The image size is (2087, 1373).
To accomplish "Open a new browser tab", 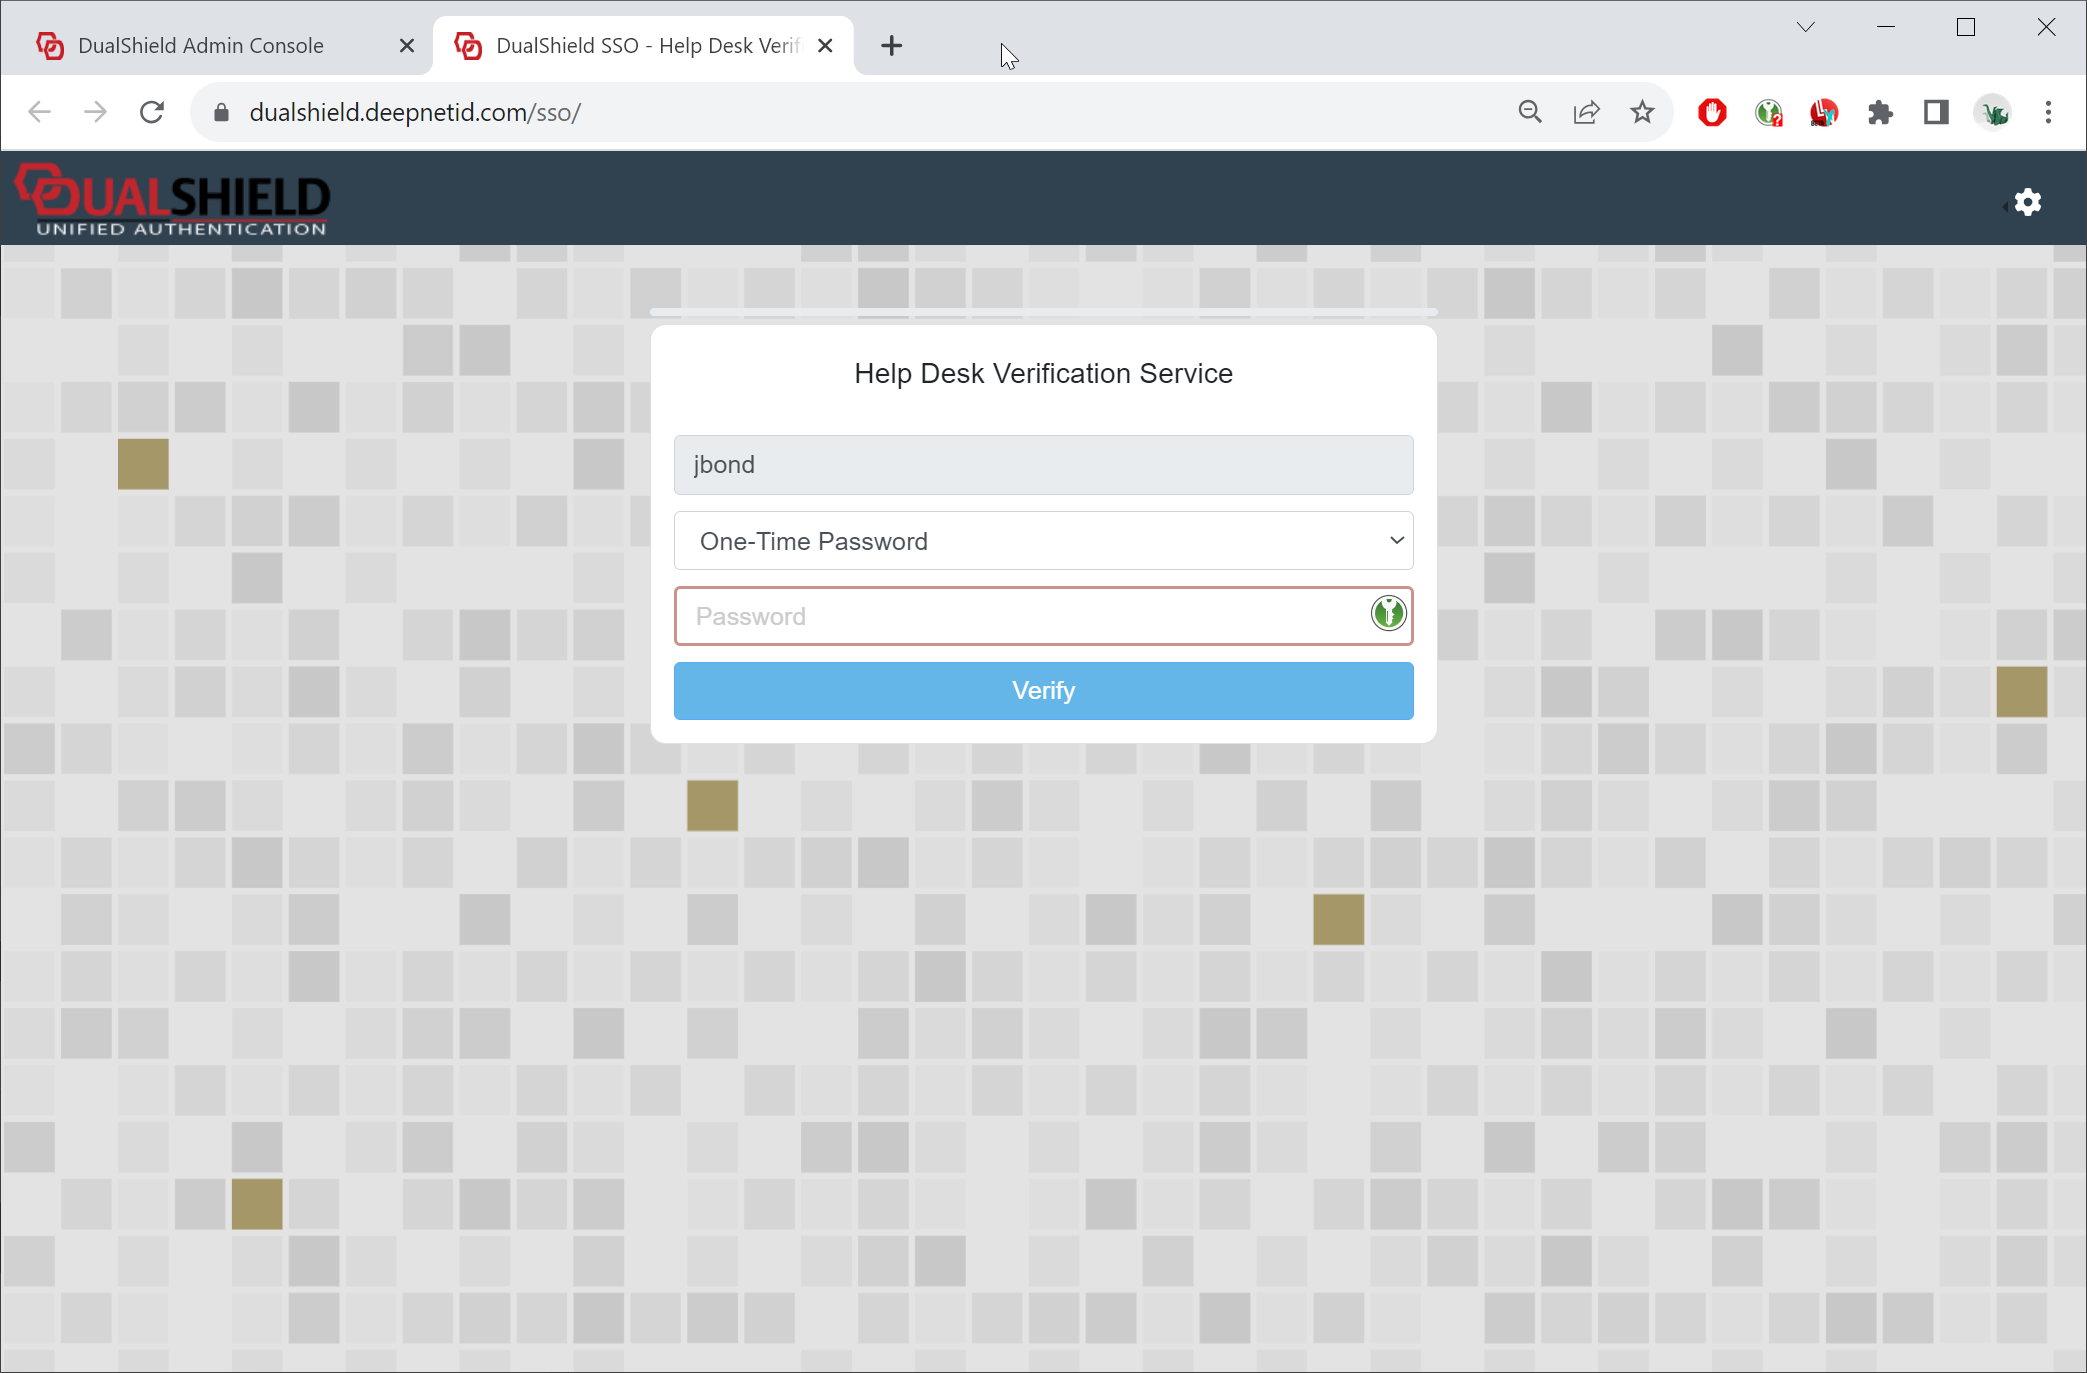I will [x=891, y=46].
